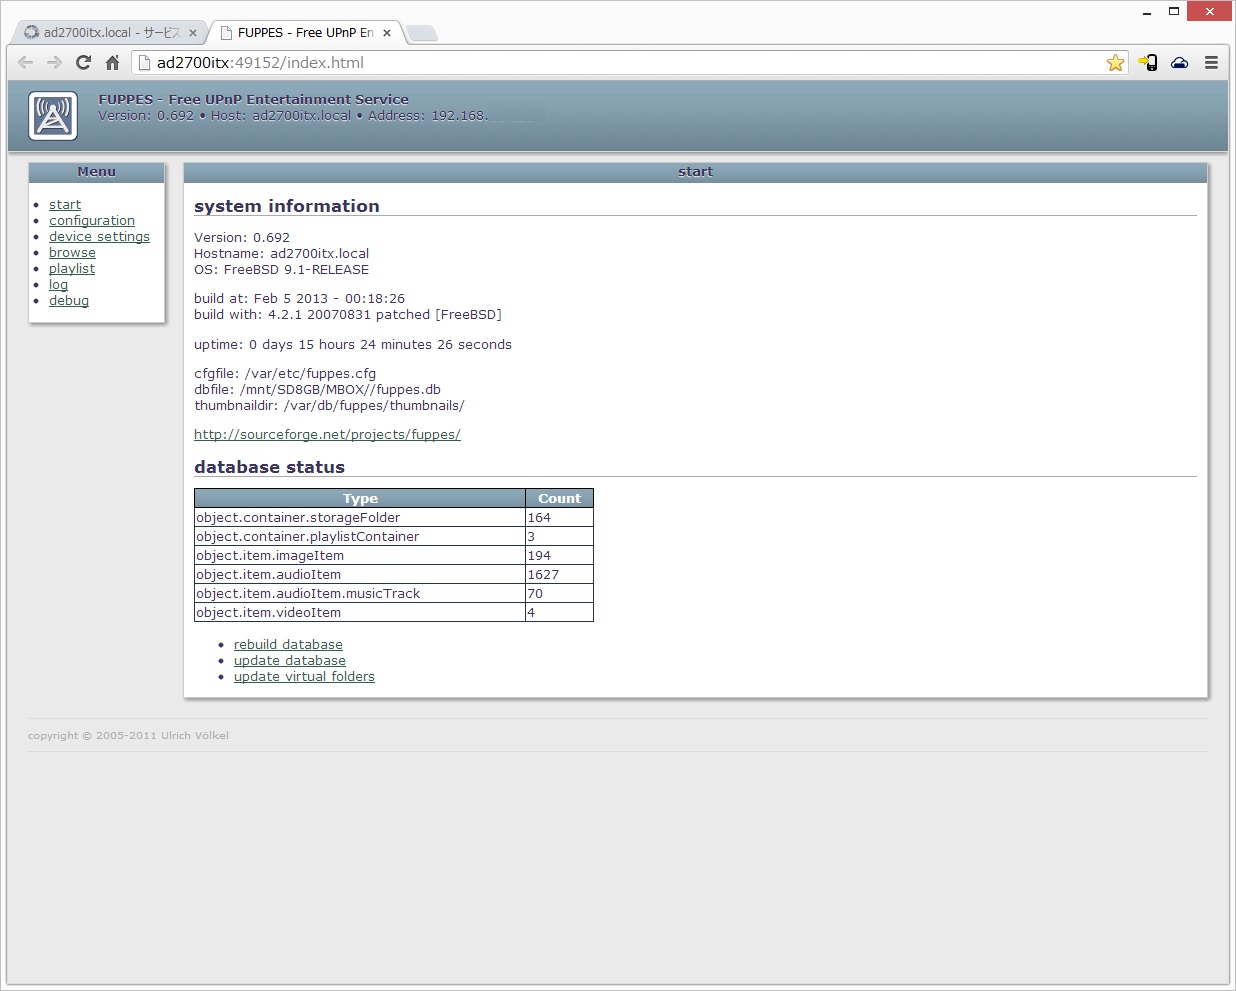Bookmark this page with the star icon
The height and width of the screenshot is (991, 1236).
(x=1115, y=63)
